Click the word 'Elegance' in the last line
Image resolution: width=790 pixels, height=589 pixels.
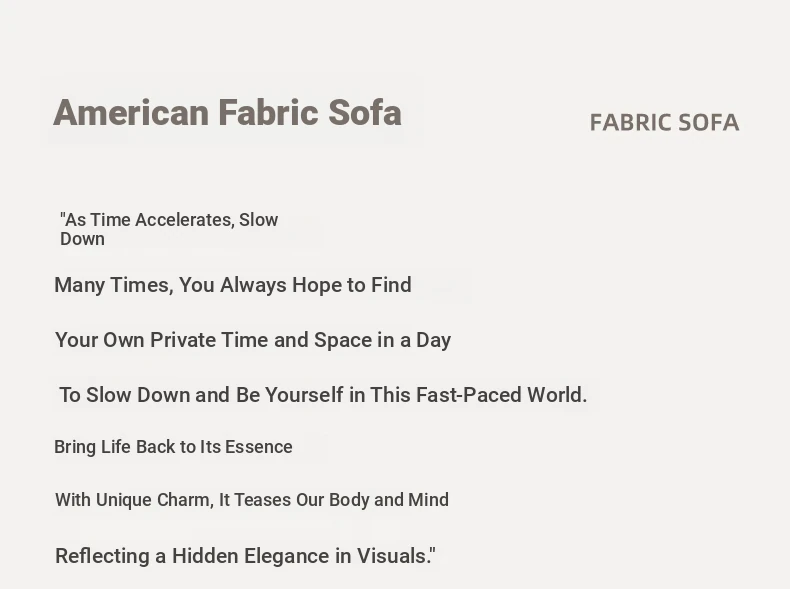286,556
